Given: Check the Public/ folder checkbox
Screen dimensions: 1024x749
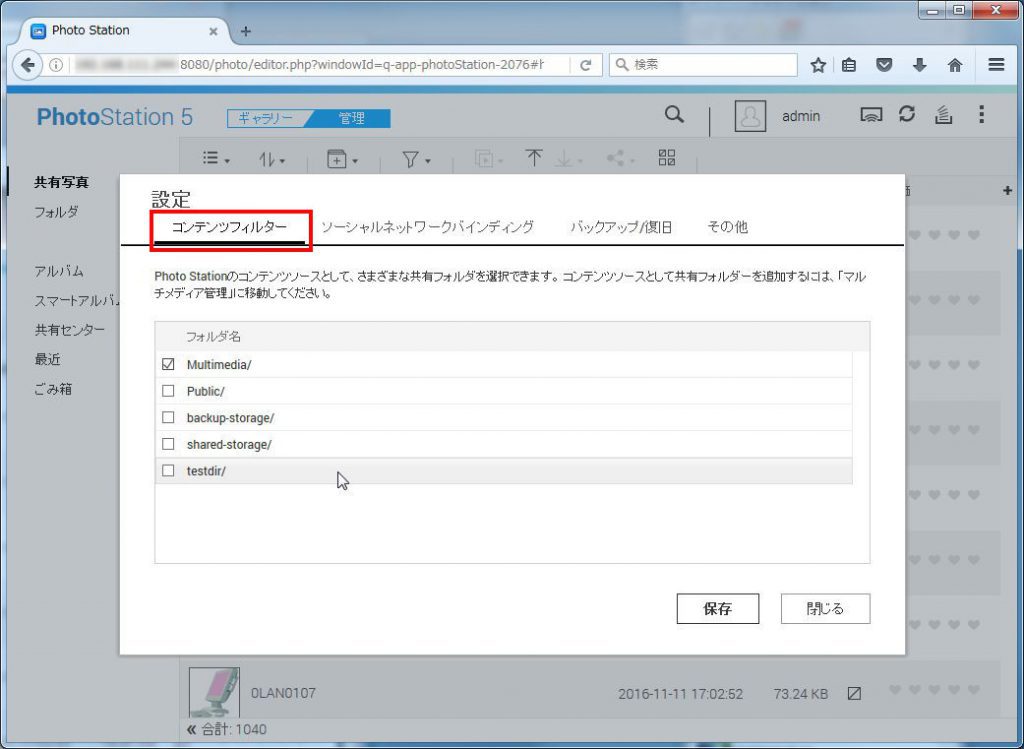Looking at the screenshot, I should [168, 390].
